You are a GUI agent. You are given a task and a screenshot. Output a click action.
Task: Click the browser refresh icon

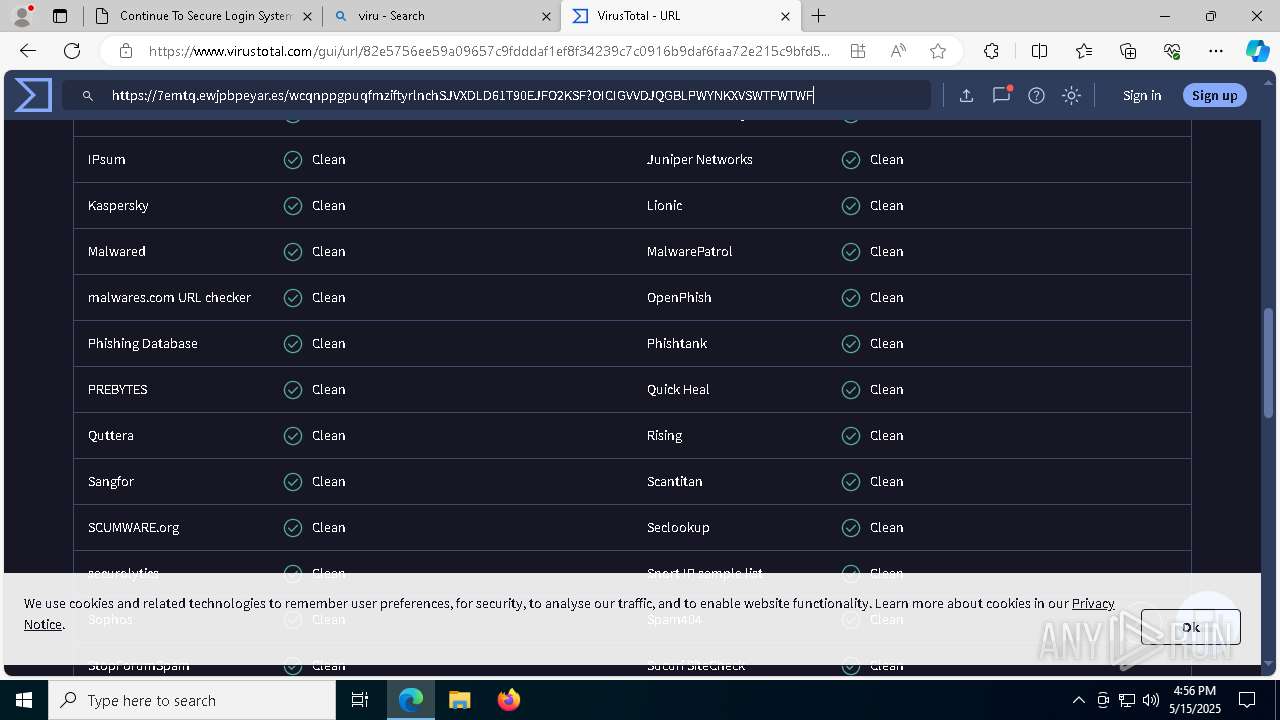click(x=72, y=51)
